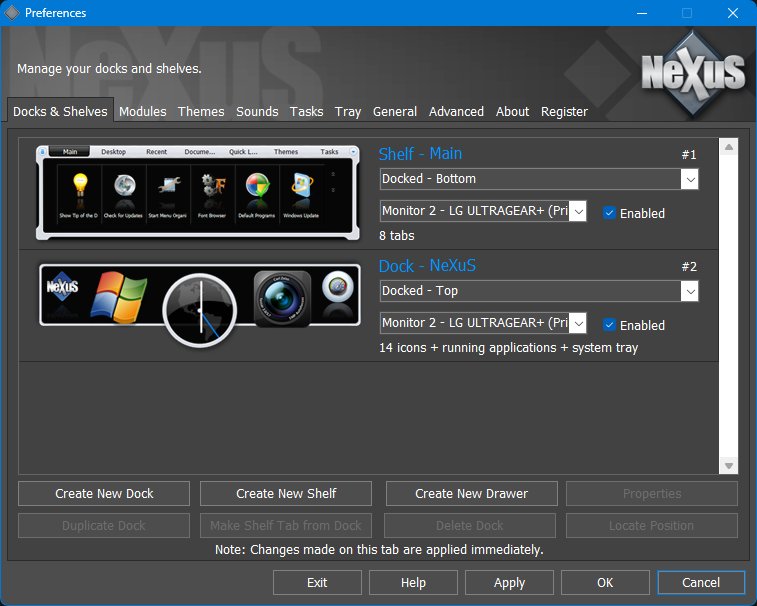
Task: Open monitor dropdown for Dock - NeXuS
Action: 483,323
